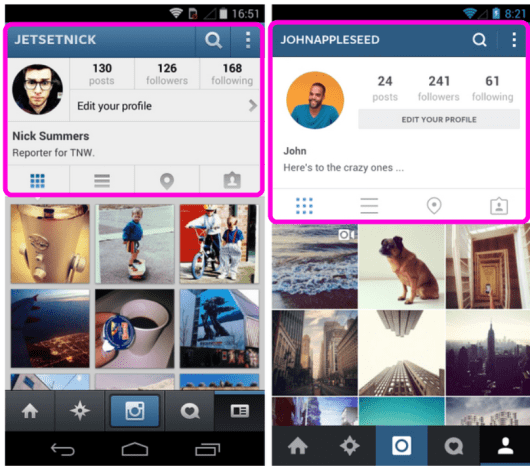Go to Home in right bottom bar
530x466 pixels.
click(x=297, y=446)
